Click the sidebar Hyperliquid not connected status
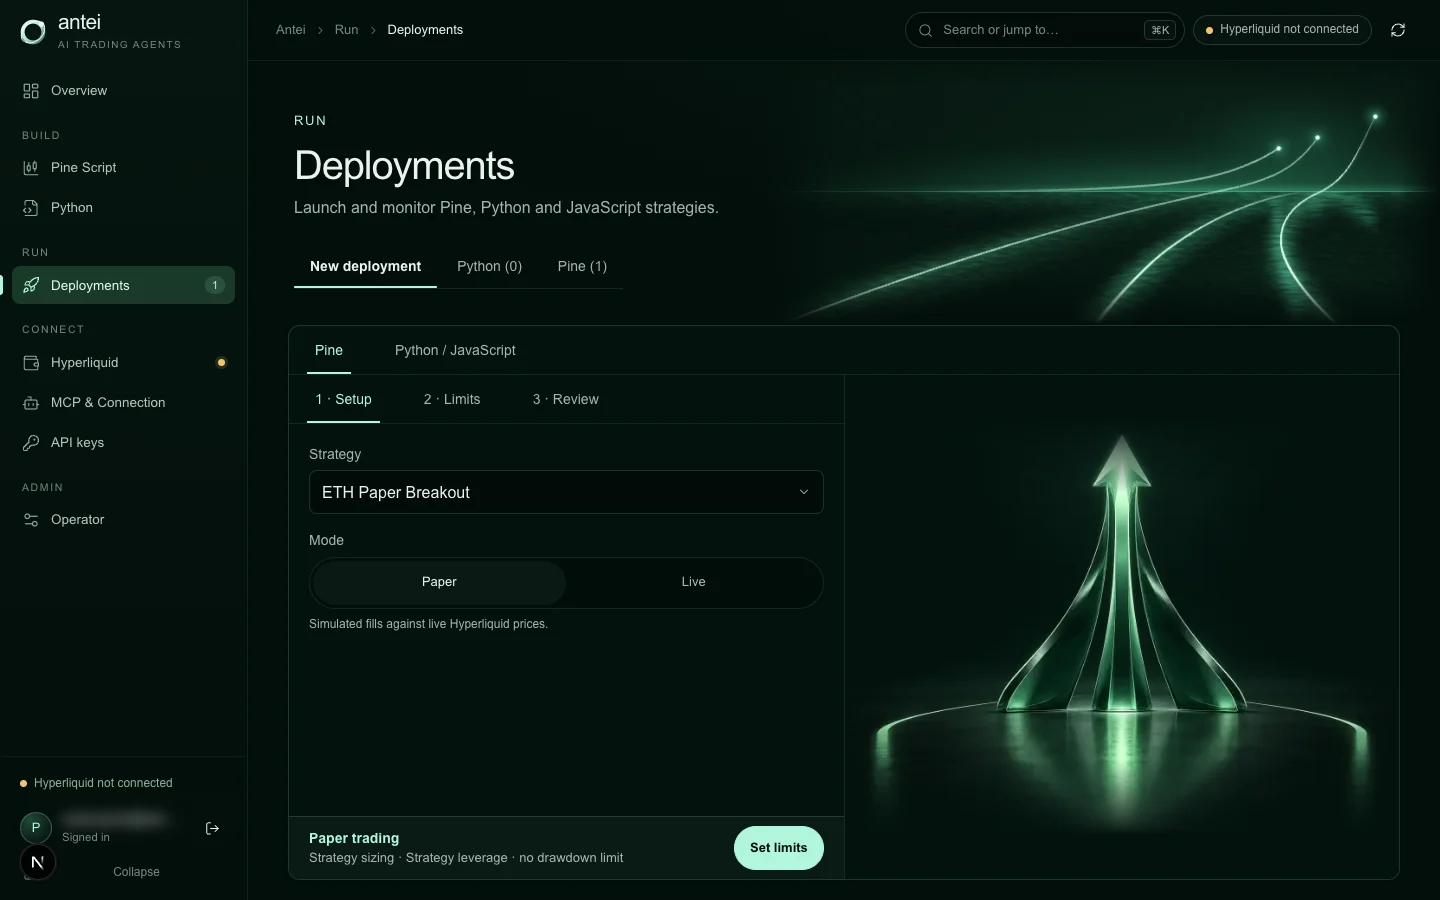Image resolution: width=1440 pixels, height=900 pixels. pos(96,783)
